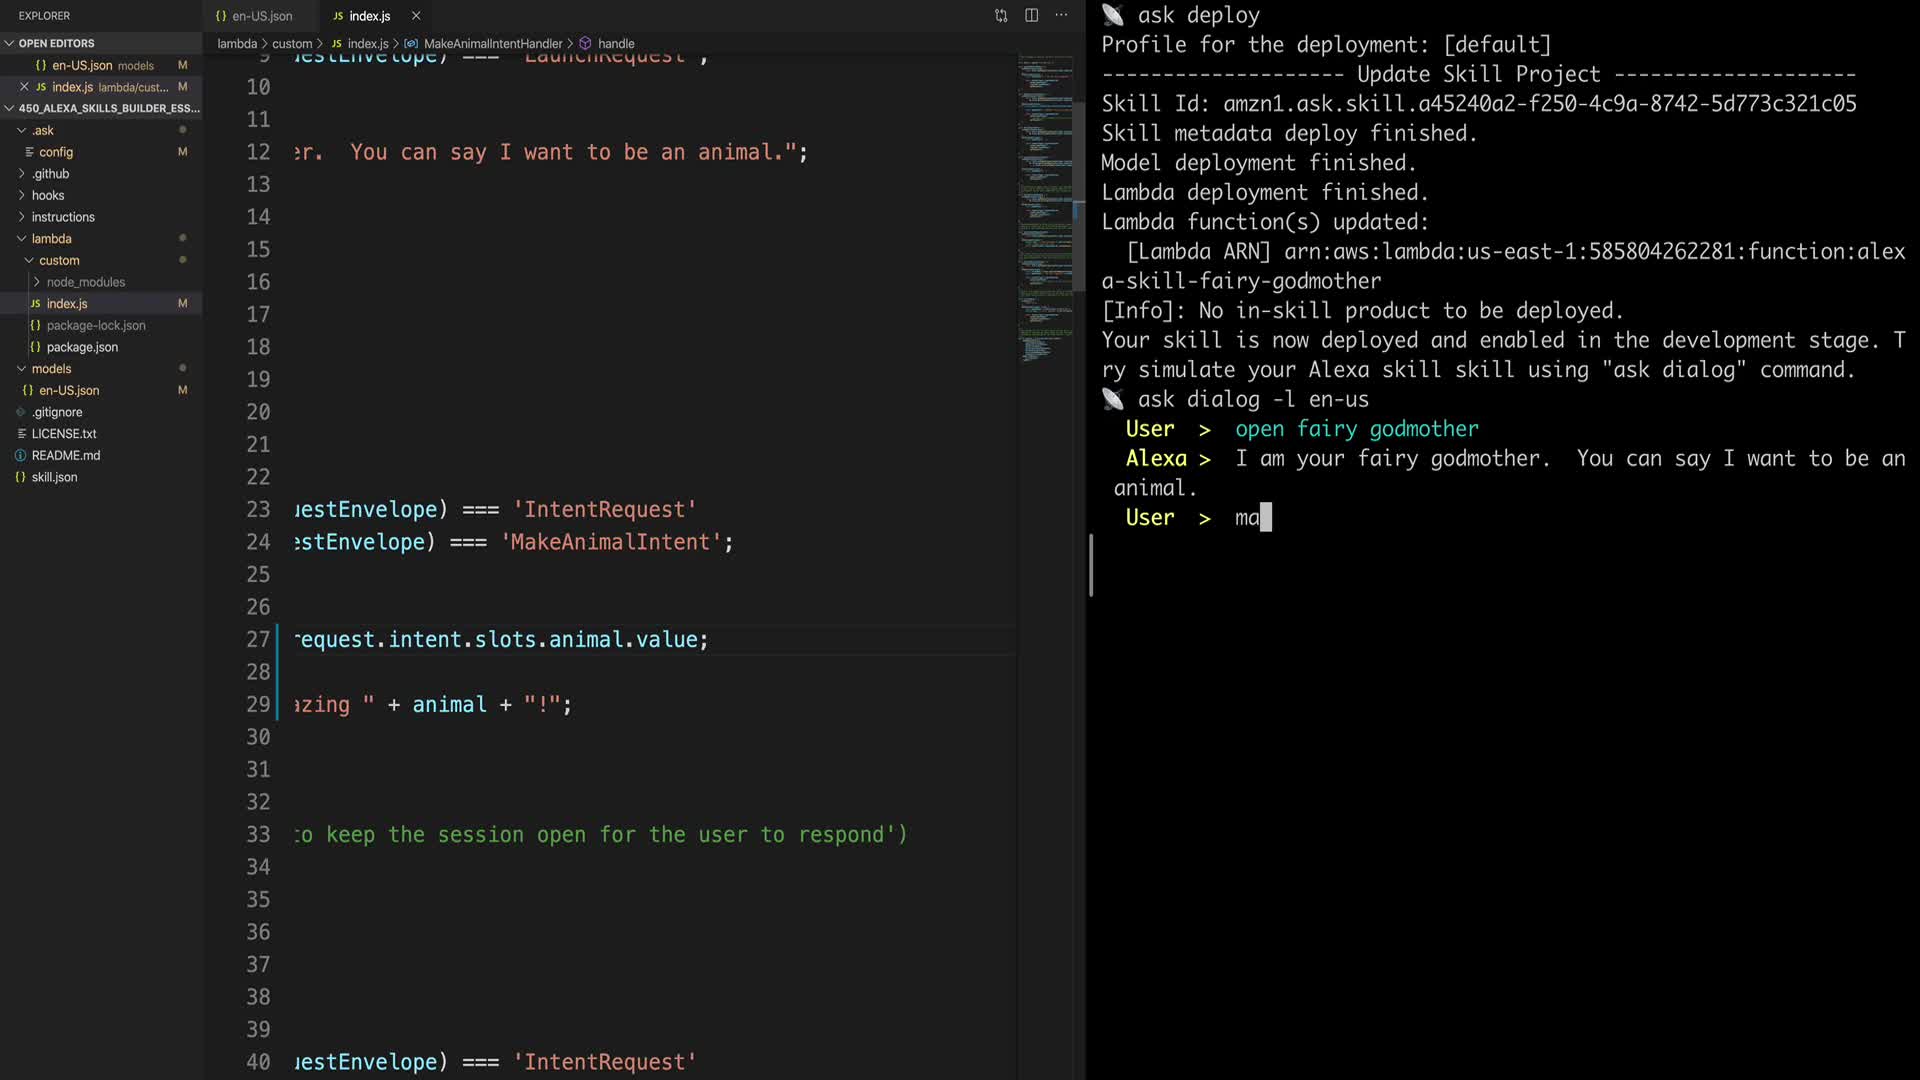This screenshot has width=1920, height=1080.
Task: Open package.json from the file tree
Action: coord(82,347)
